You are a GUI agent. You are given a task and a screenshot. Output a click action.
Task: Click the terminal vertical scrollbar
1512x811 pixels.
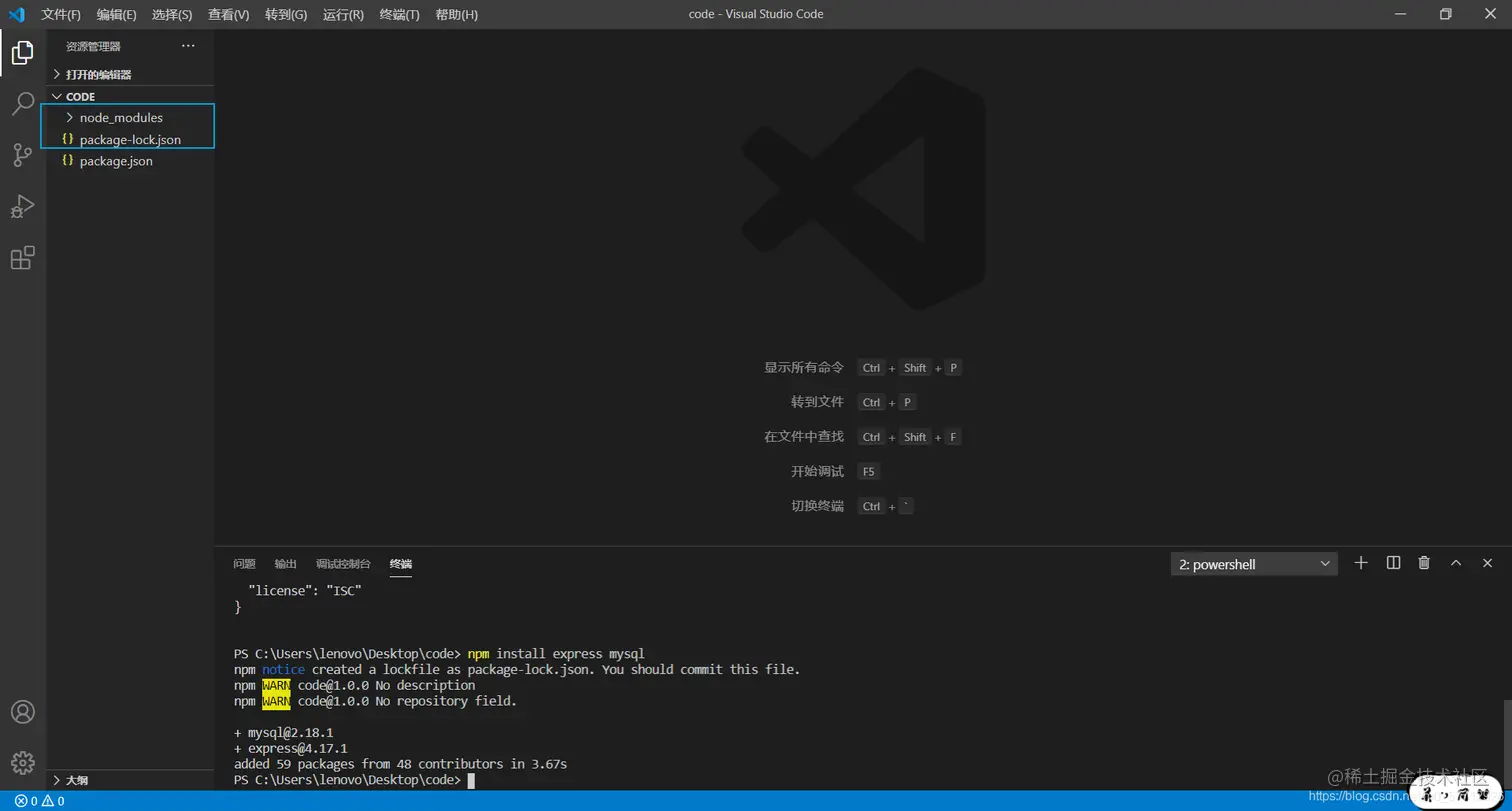tap(1506, 743)
